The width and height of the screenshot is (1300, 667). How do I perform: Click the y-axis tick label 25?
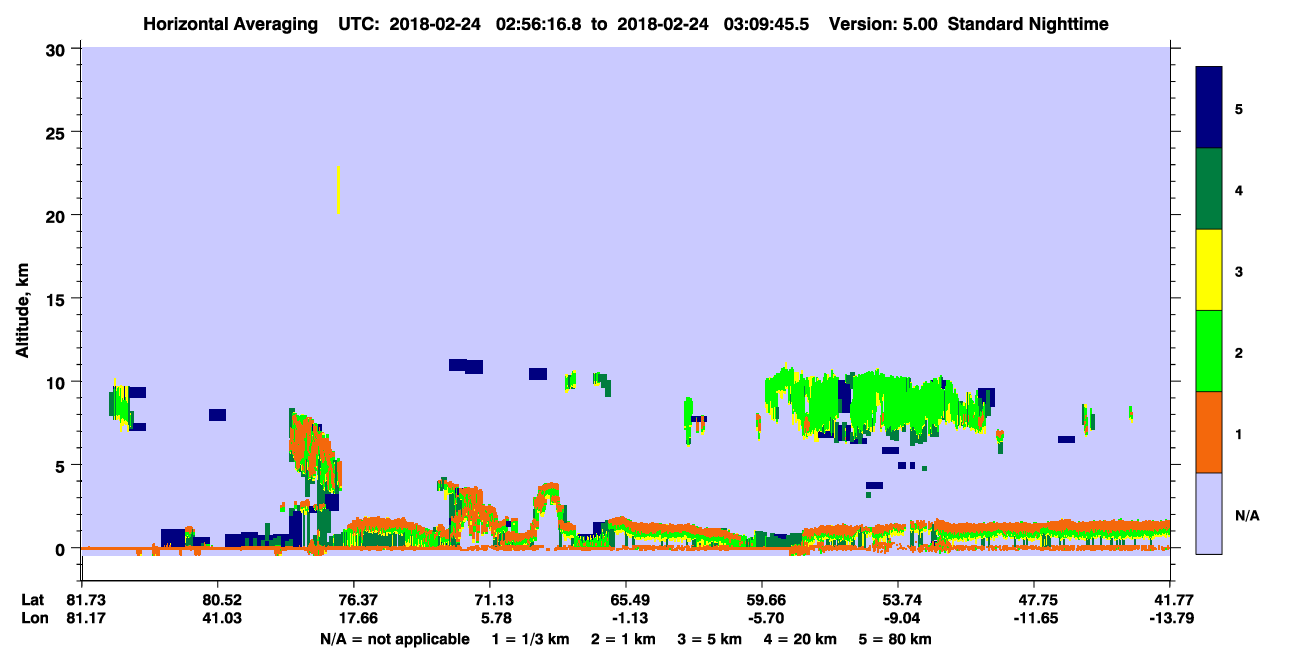click(58, 132)
